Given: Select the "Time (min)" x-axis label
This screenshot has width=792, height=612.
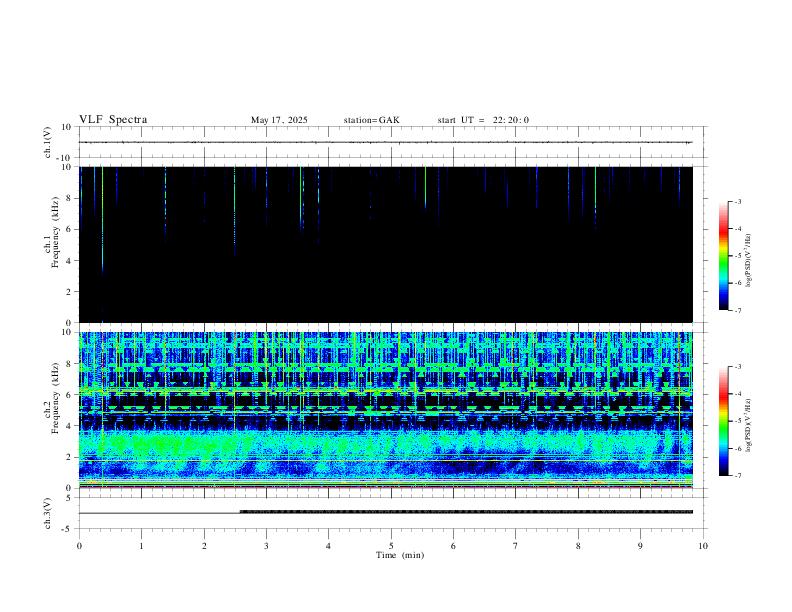Looking at the screenshot, I should [x=400, y=555].
